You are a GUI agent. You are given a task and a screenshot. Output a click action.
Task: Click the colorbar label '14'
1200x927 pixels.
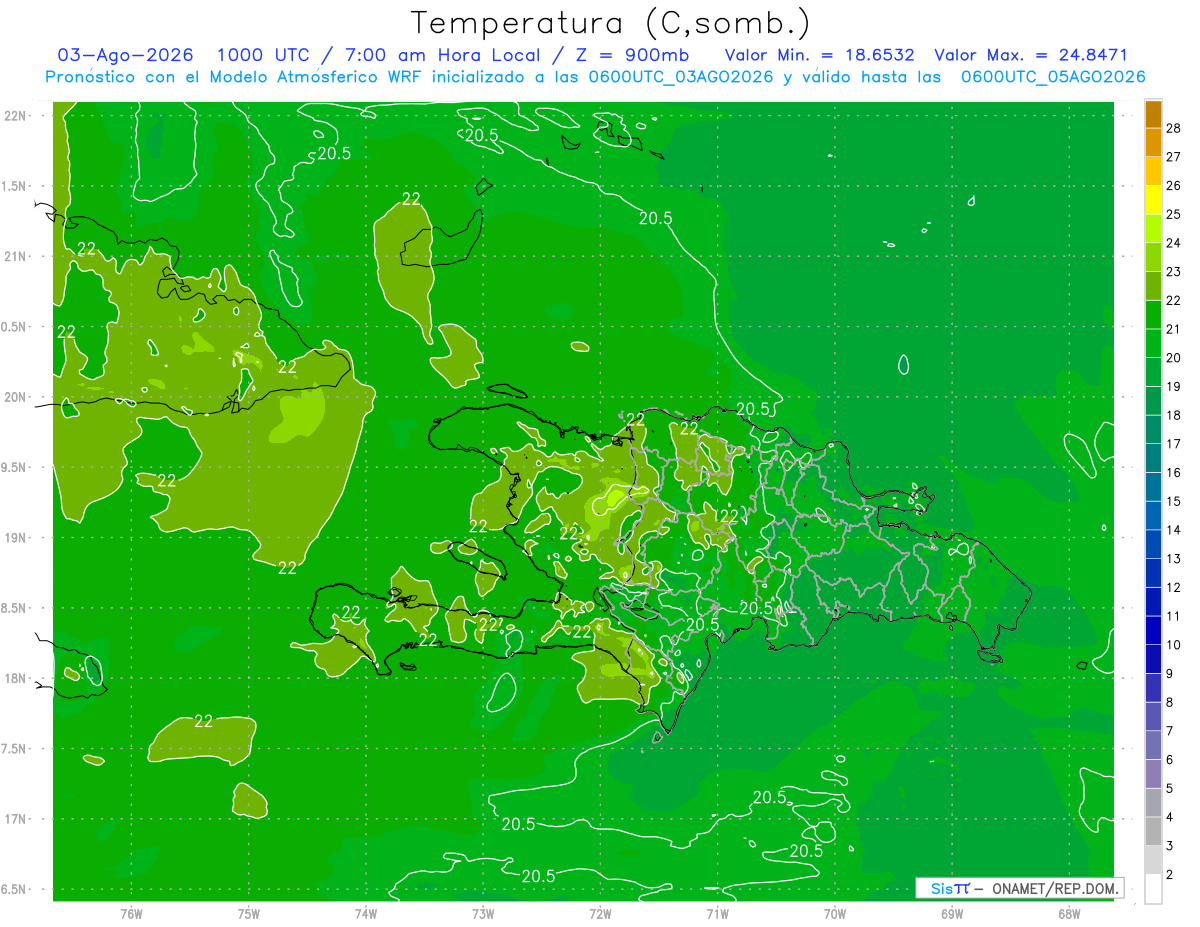tap(1174, 530)
